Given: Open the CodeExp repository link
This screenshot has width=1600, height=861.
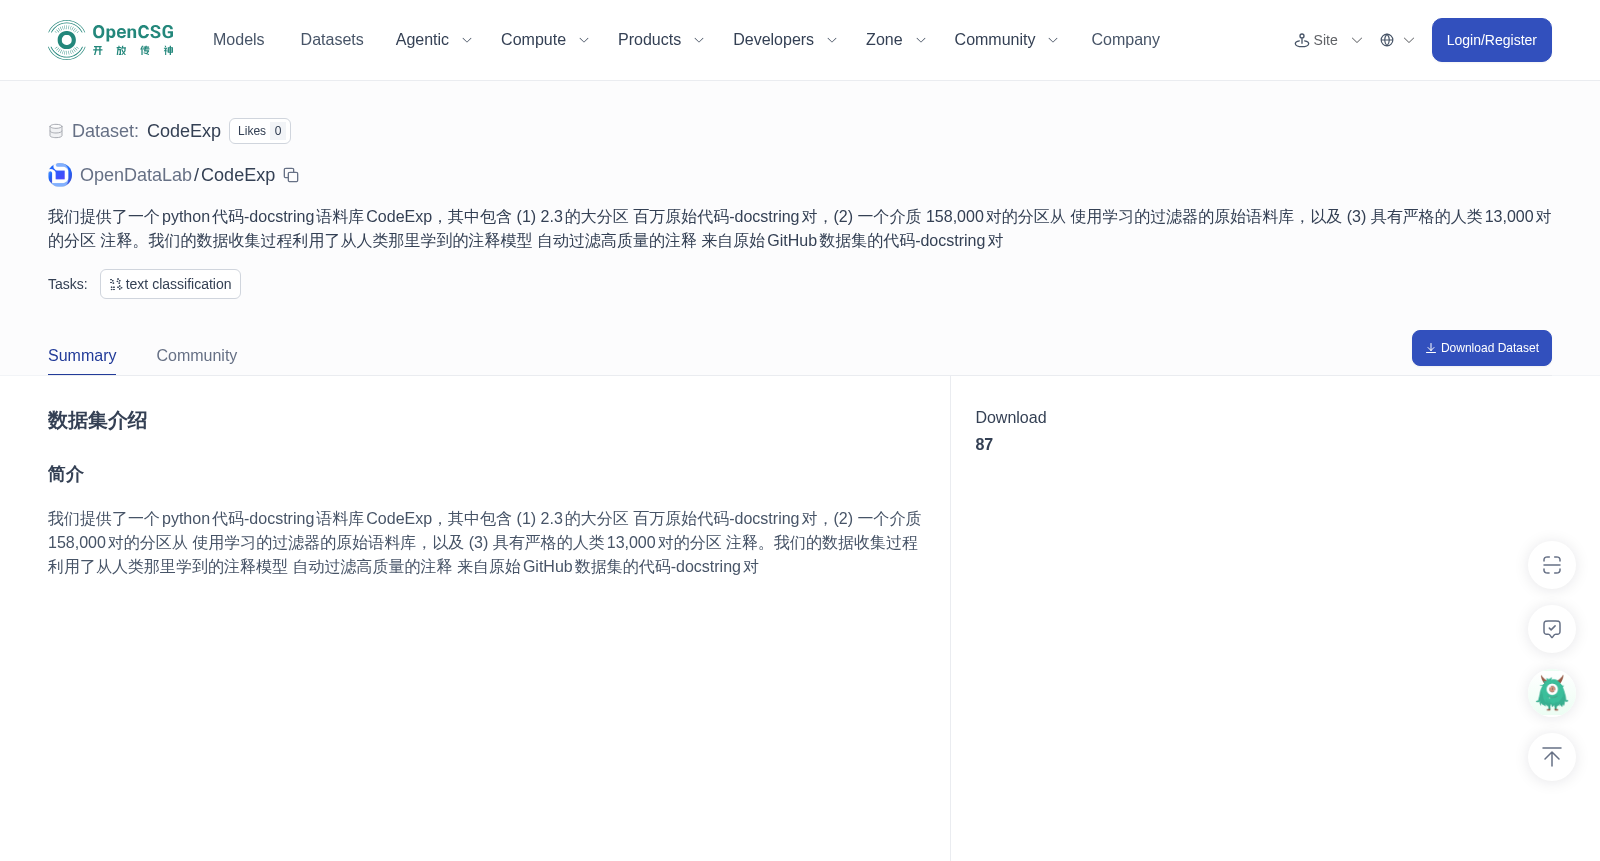Looking at the screenshot, I should (x=238, y=175).
